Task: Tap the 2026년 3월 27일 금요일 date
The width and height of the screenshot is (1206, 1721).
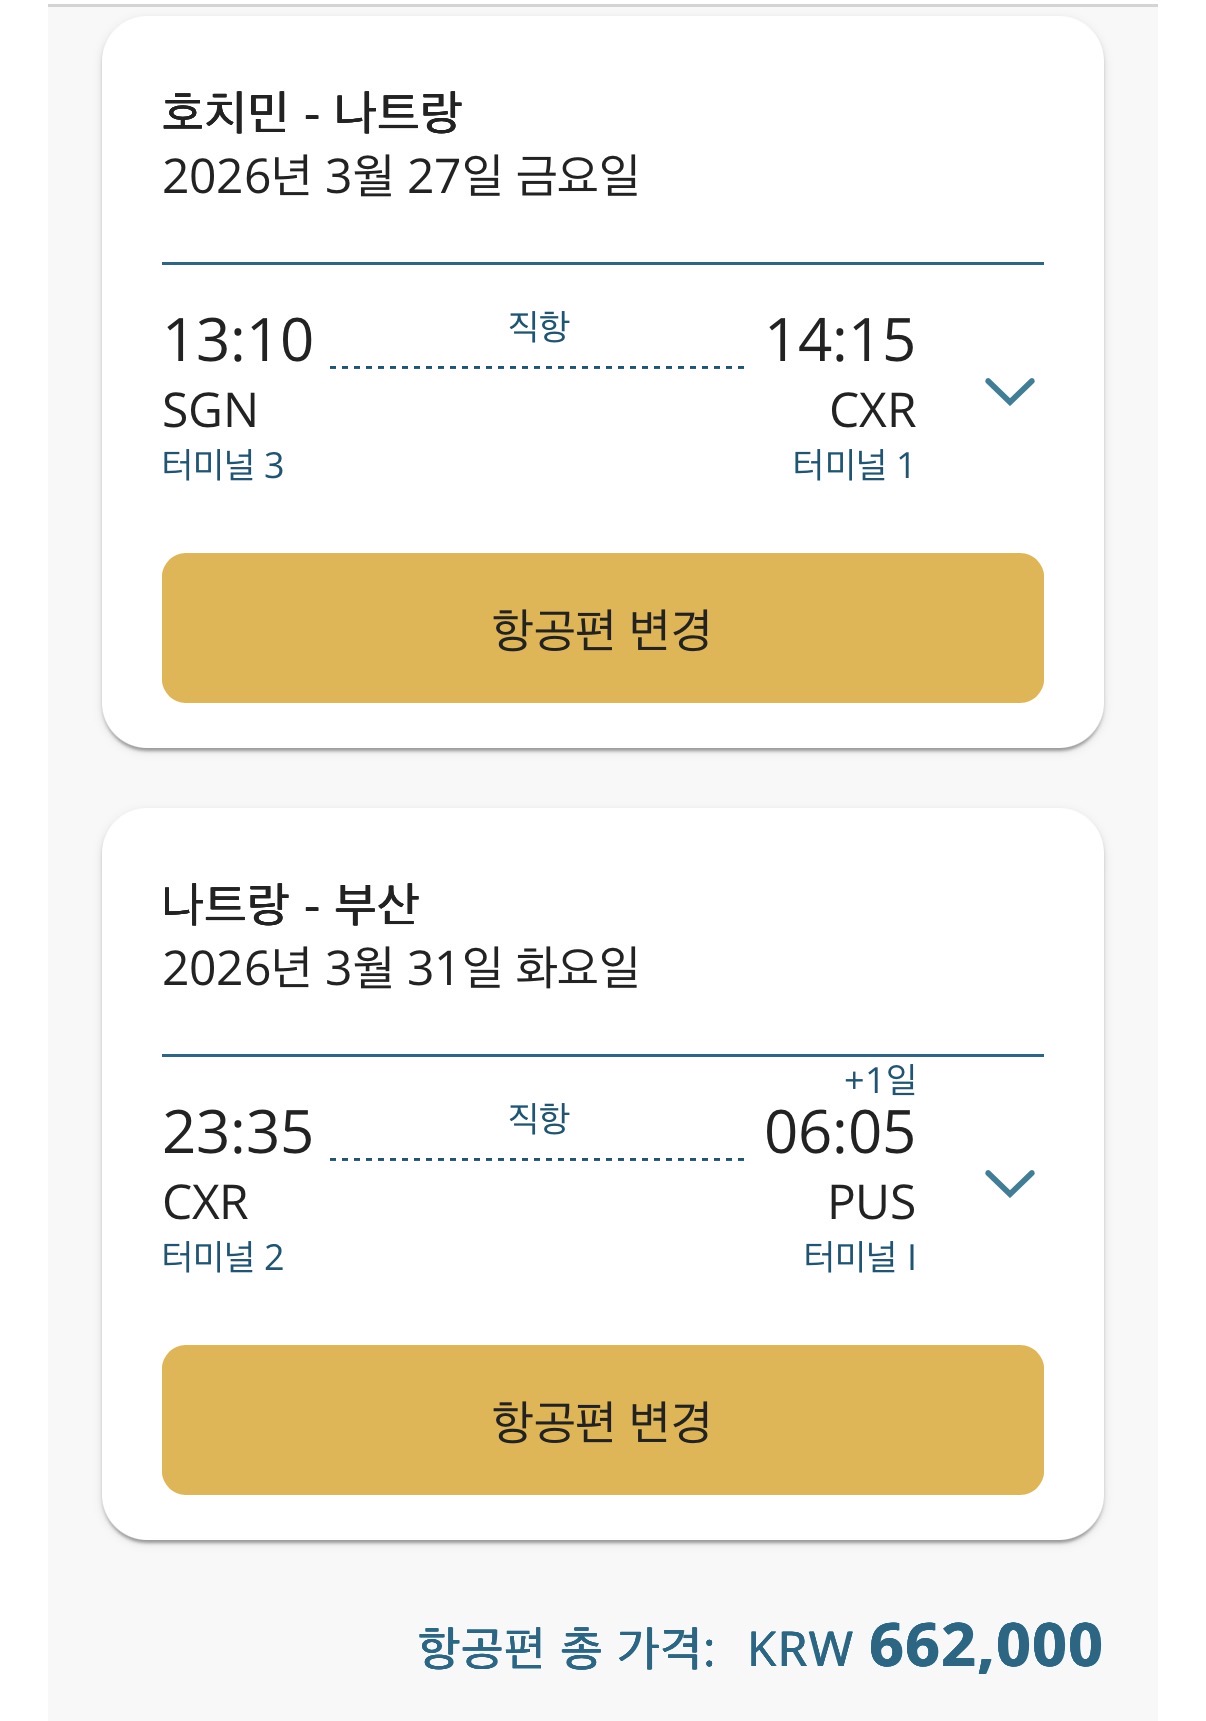Action: pos(400,177)
